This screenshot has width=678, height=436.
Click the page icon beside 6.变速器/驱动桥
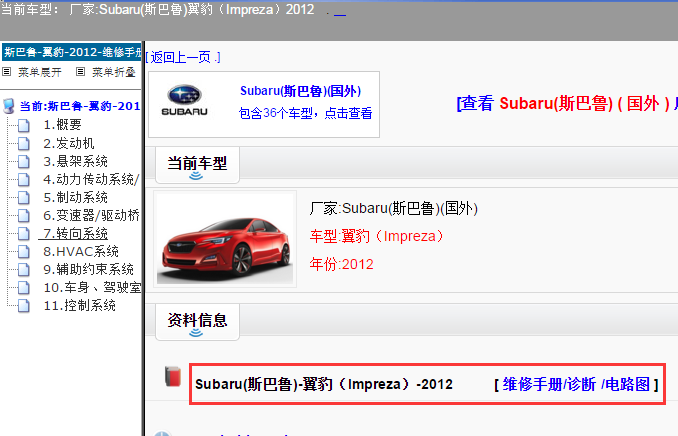[x=24, y=216]
